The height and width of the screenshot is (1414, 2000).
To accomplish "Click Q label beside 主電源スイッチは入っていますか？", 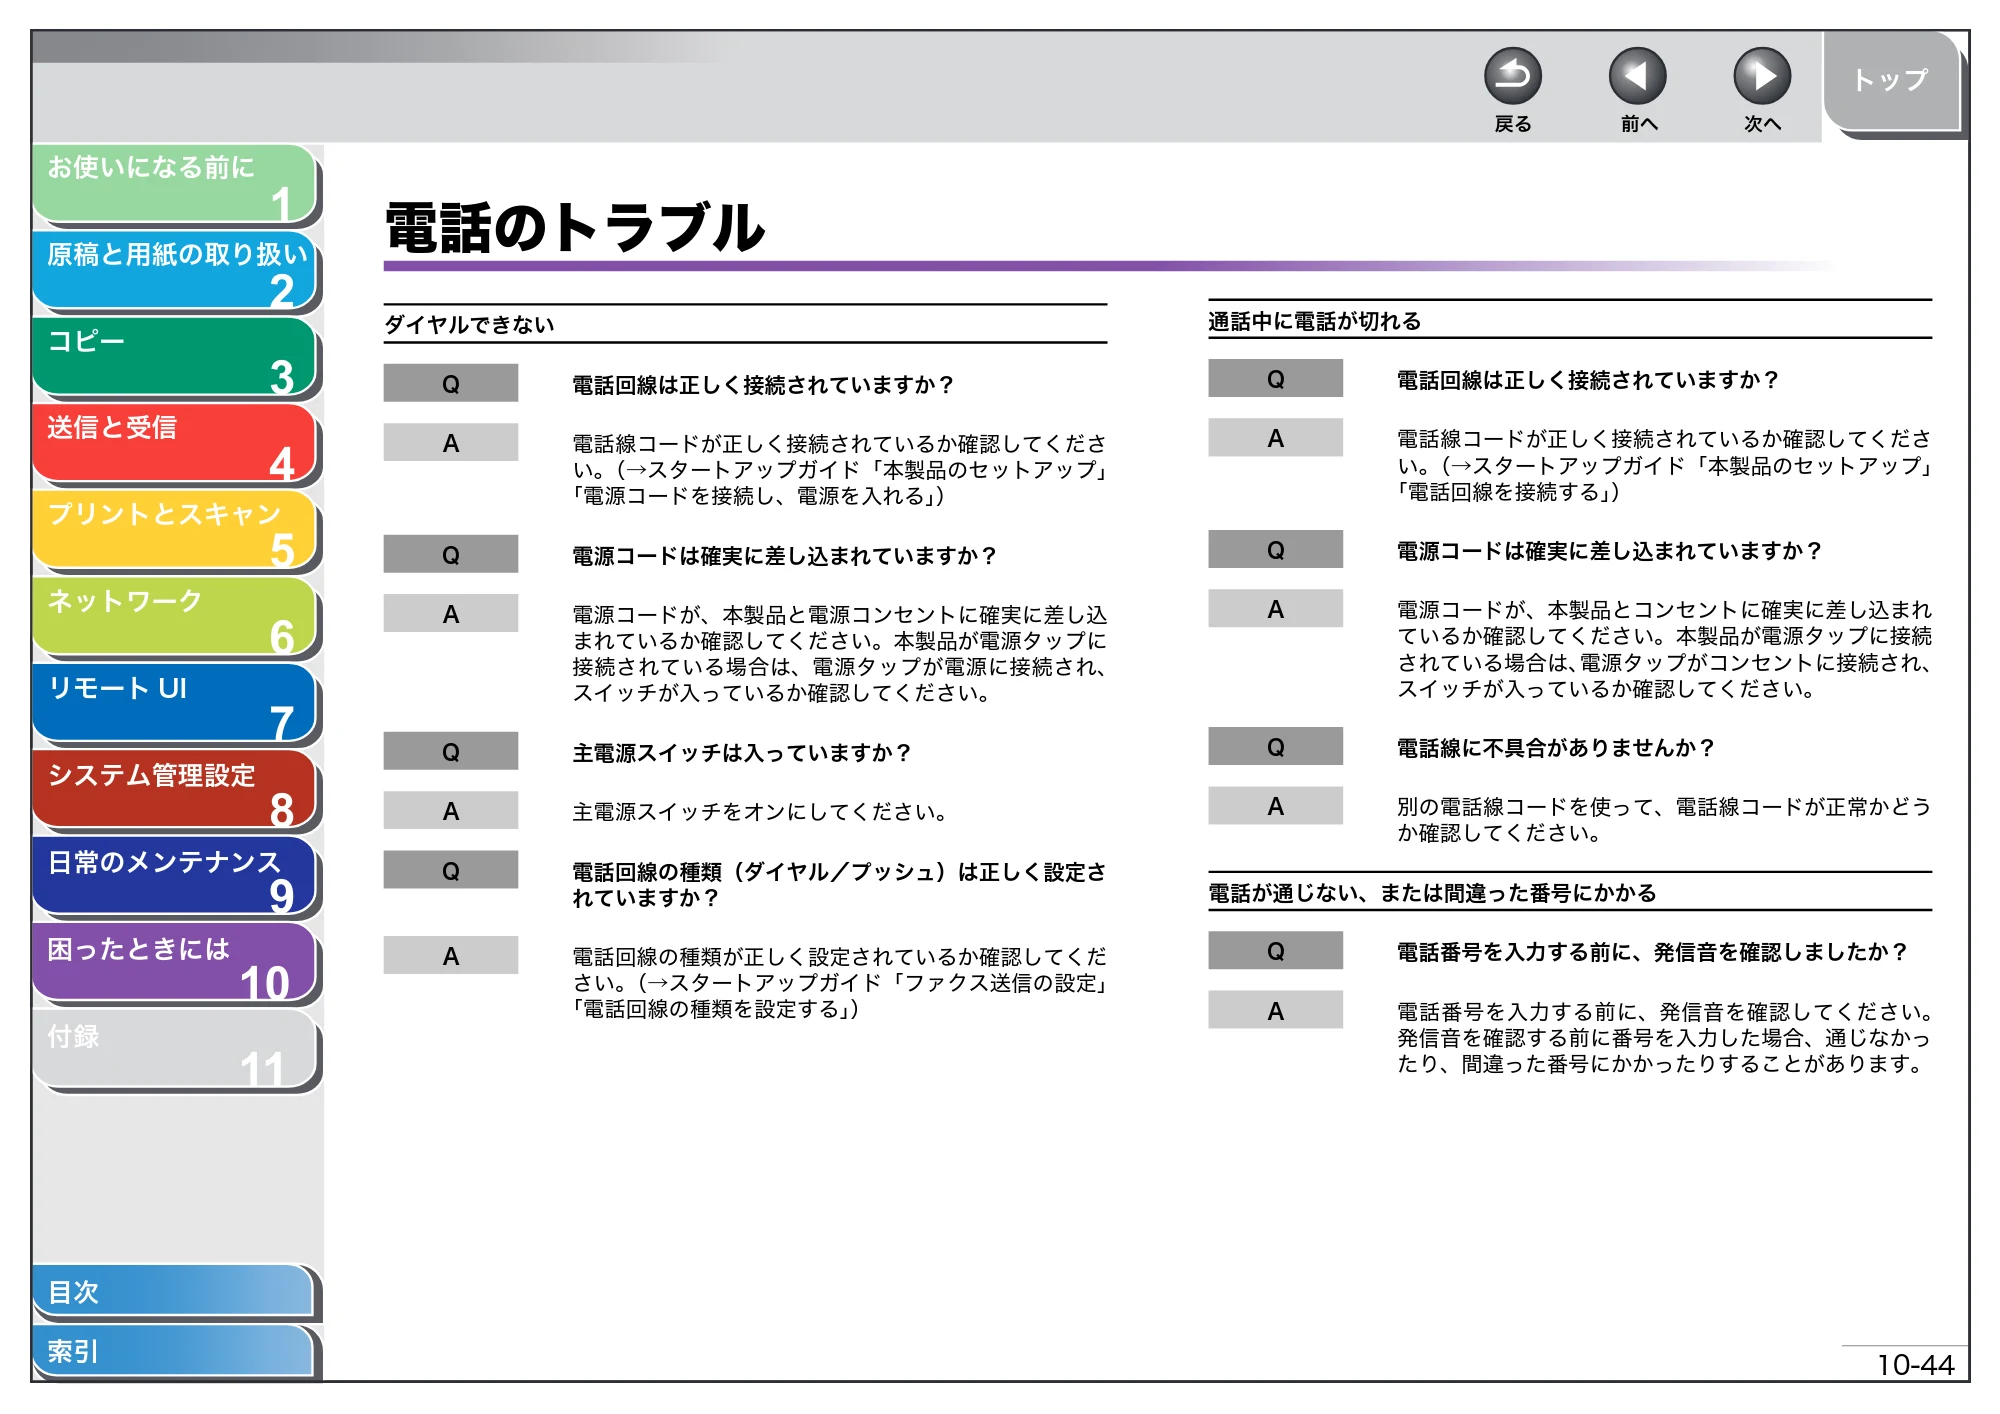I will pyautogui.click(x=451, y=751).
